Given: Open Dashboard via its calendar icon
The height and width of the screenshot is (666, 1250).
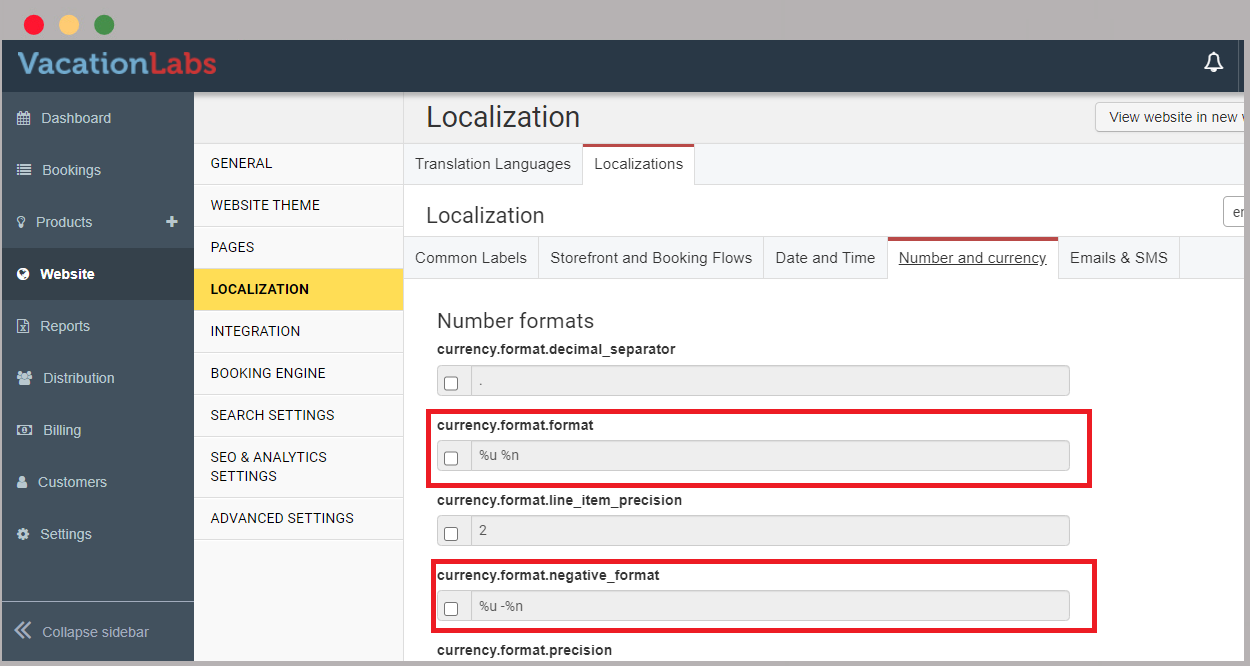Looking at the screenshot, I should point(24,118).
